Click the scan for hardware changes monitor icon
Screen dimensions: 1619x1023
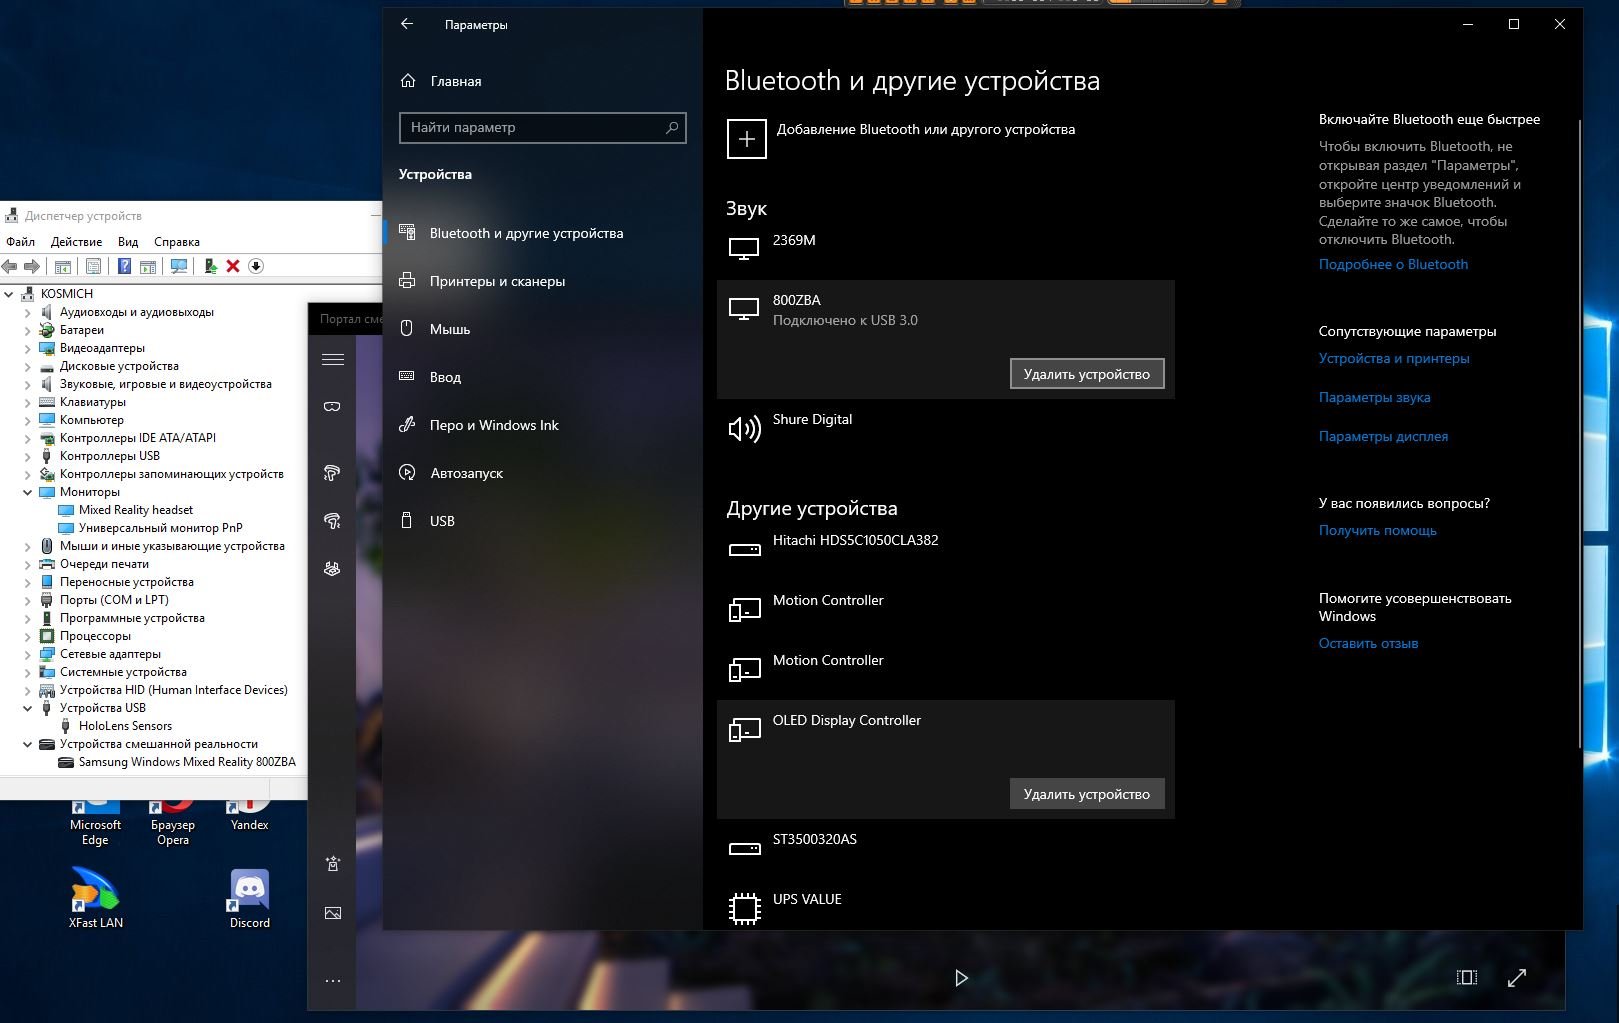click(x=179, y=266)
